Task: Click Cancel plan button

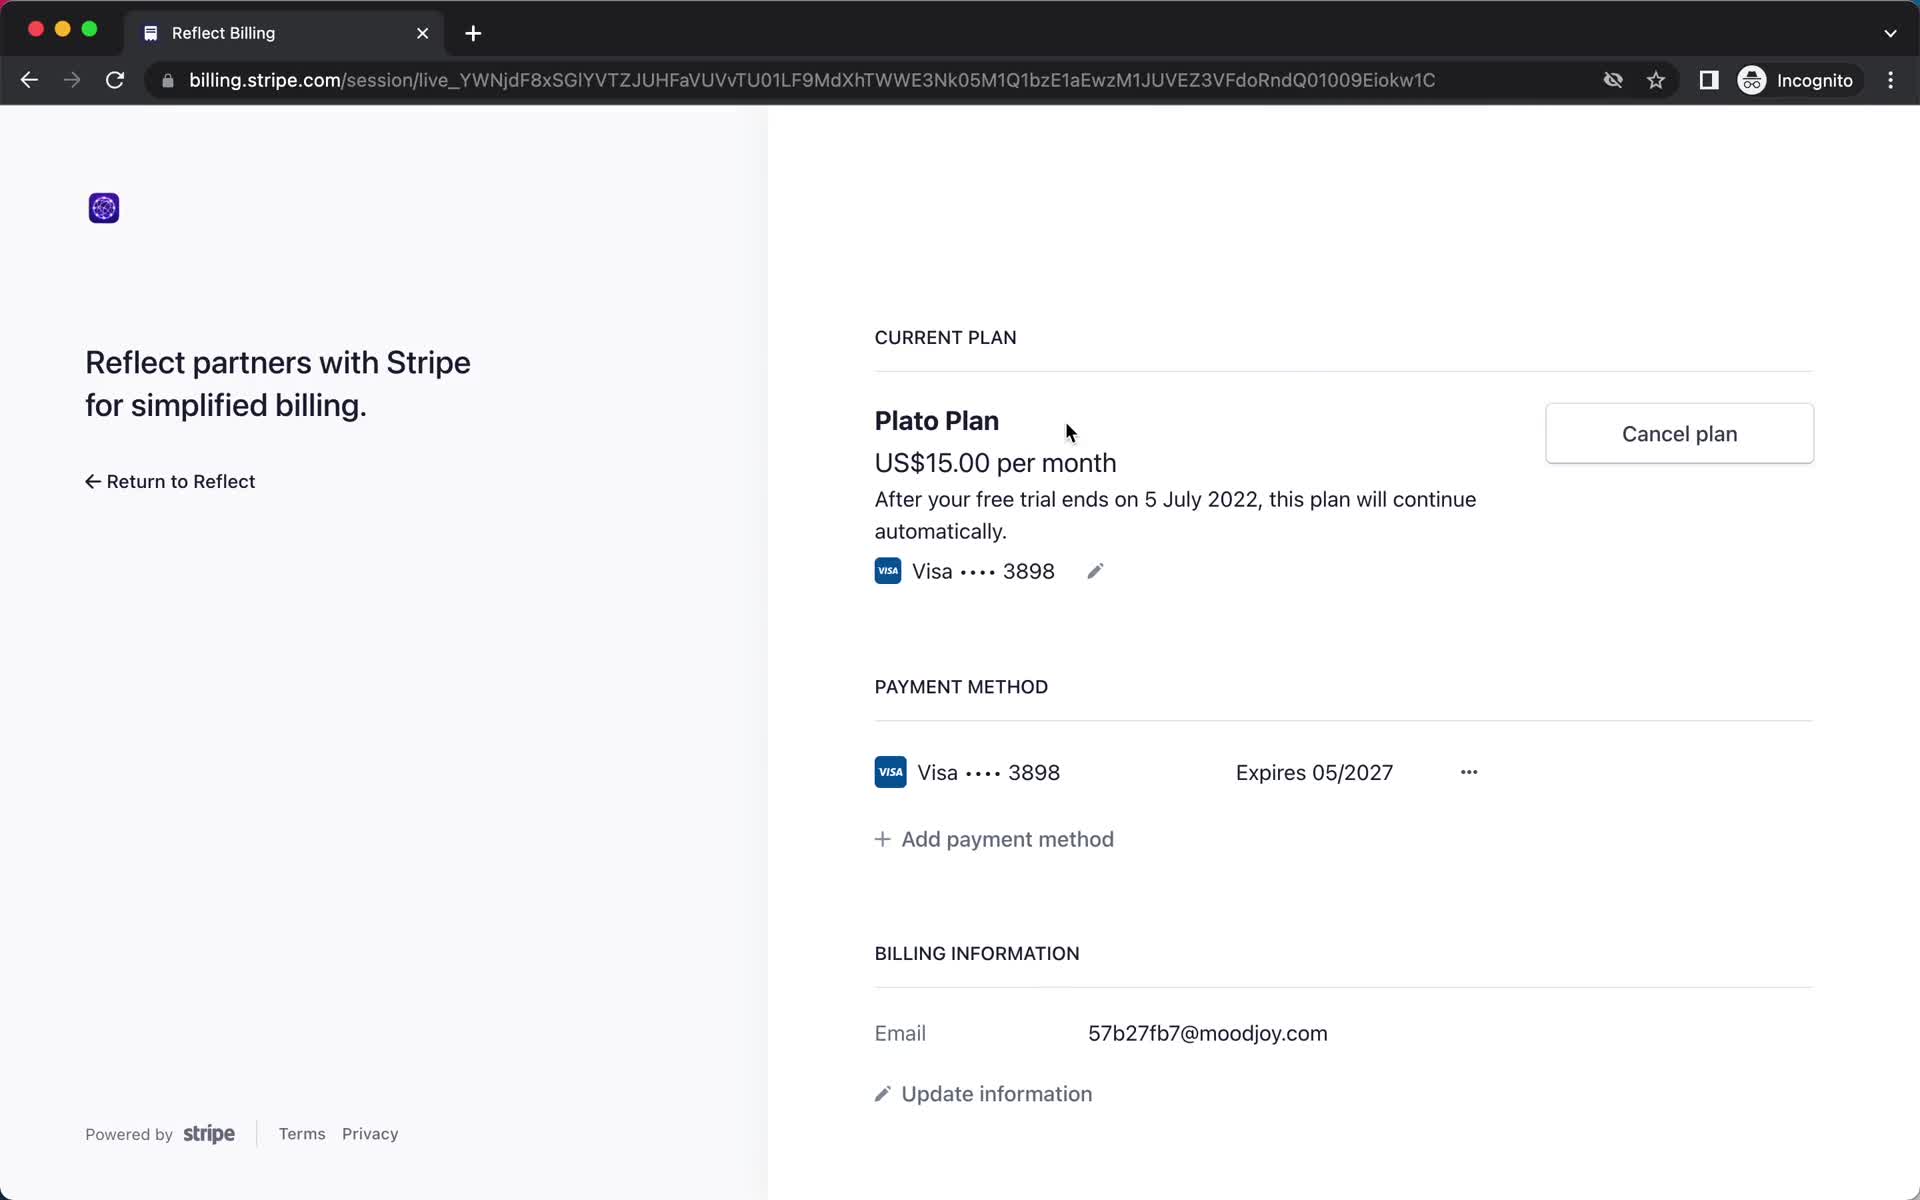Action: (x=1679, y=433)
